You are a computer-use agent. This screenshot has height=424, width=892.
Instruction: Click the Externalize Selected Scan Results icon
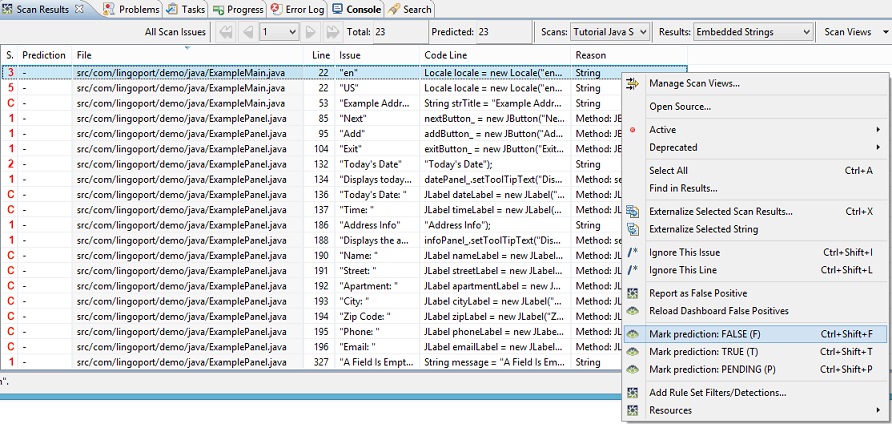click(x=632, y=212)
